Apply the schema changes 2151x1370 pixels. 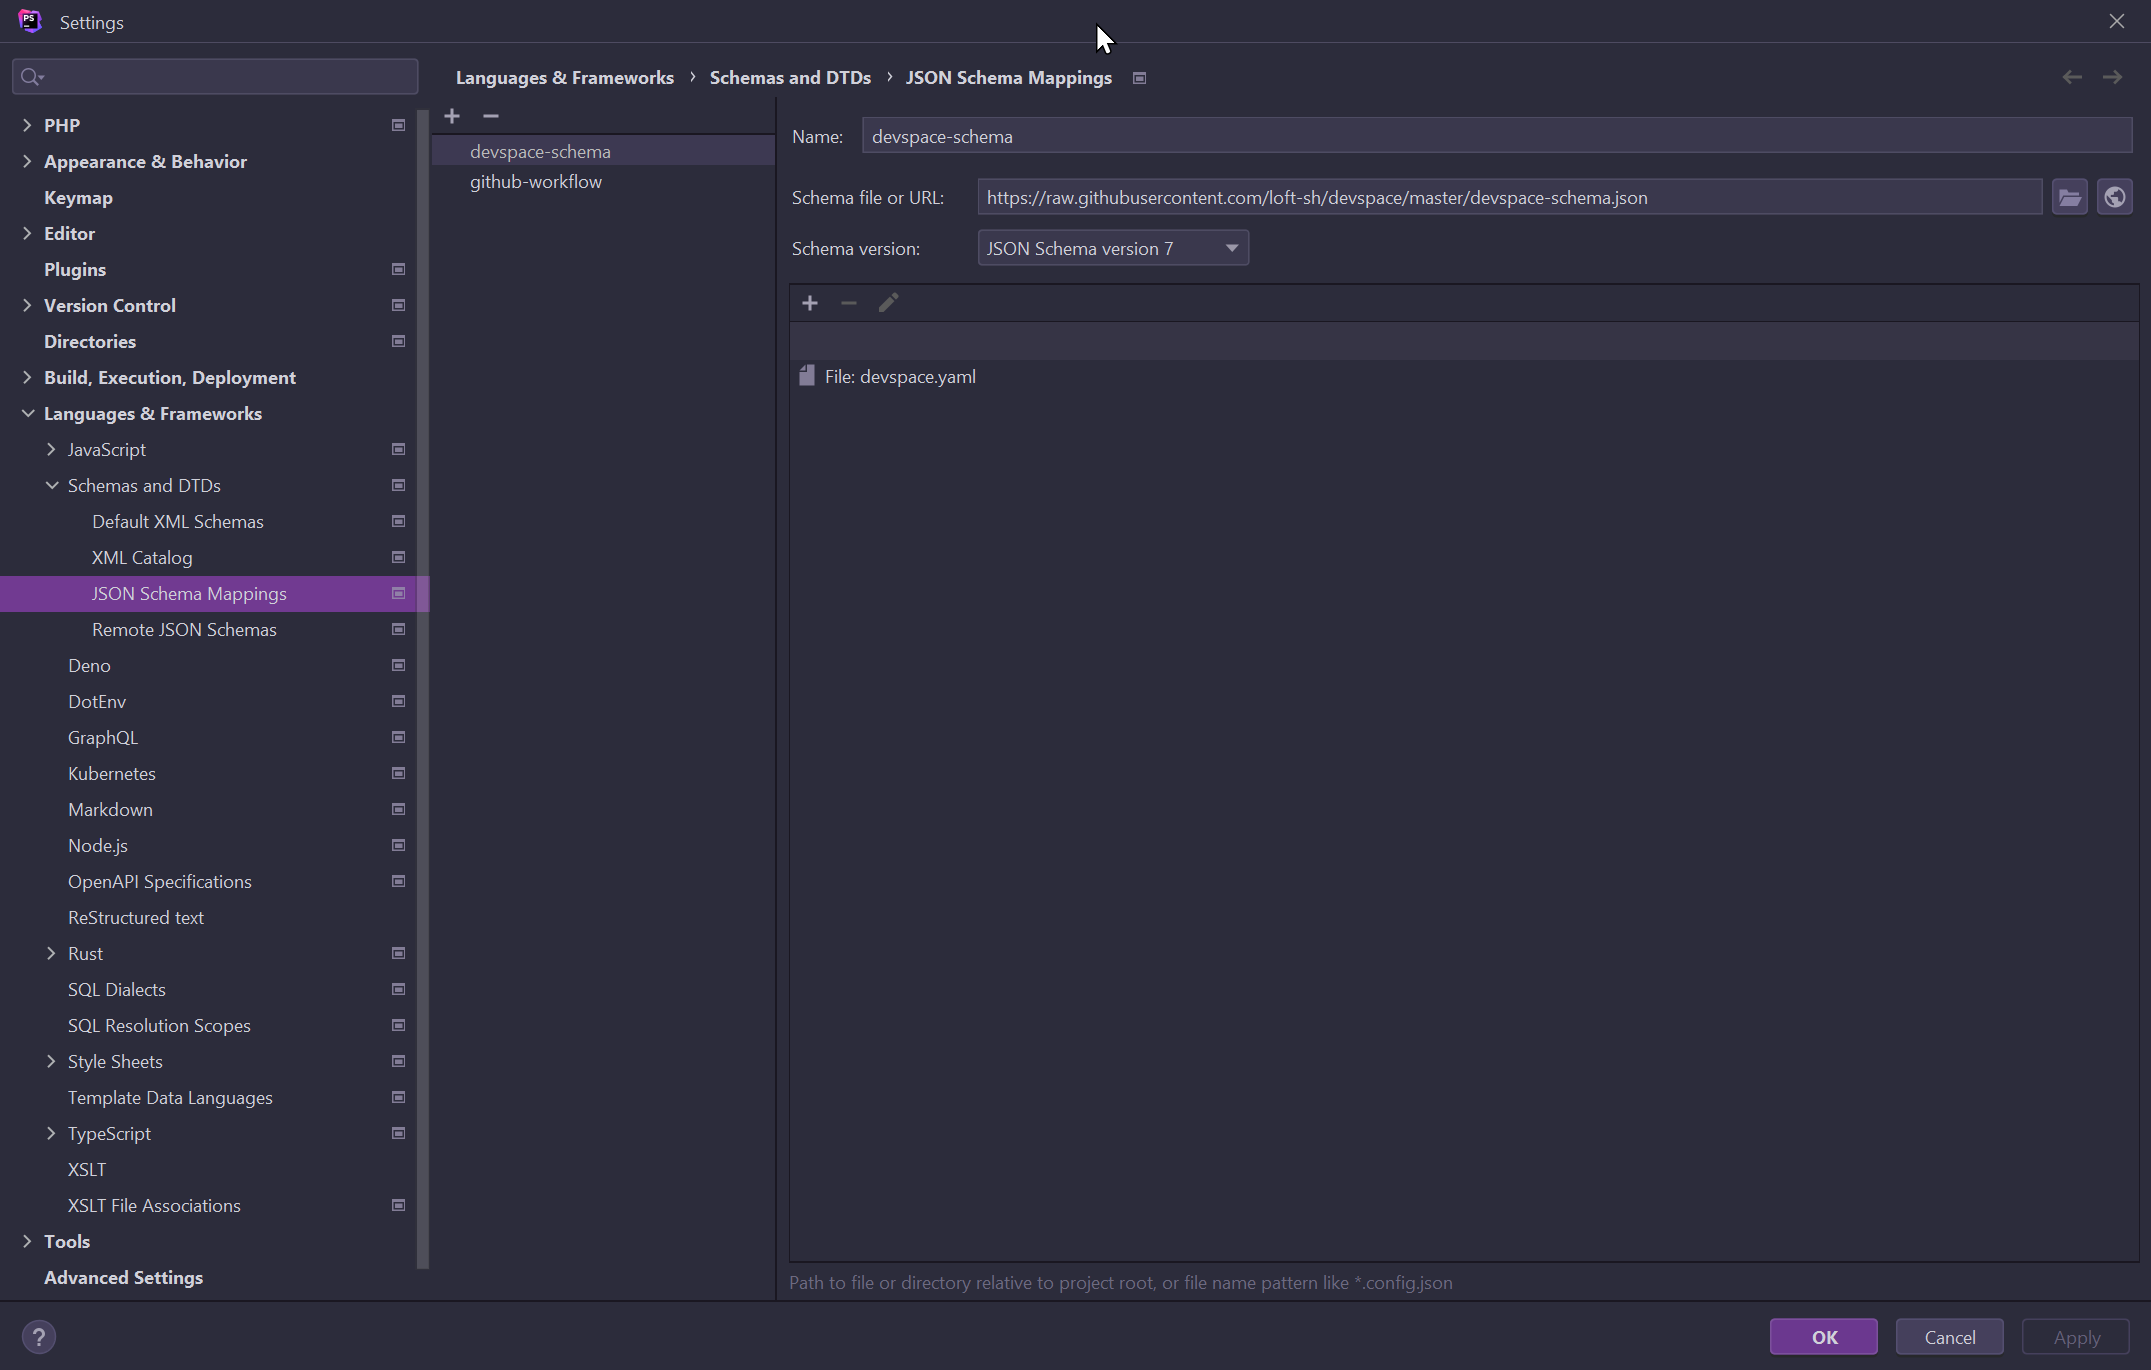click(2076, 1336)
